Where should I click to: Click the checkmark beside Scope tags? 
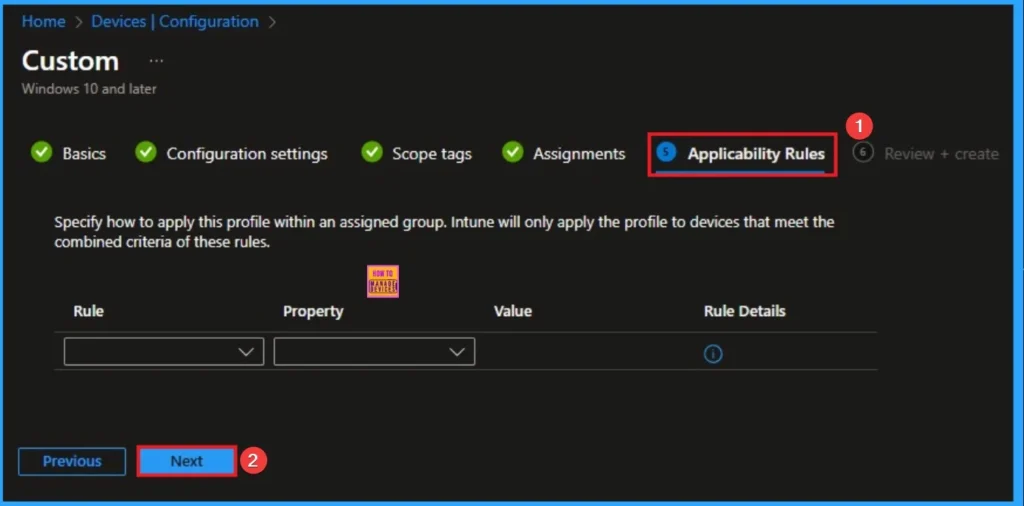point(372,153)
